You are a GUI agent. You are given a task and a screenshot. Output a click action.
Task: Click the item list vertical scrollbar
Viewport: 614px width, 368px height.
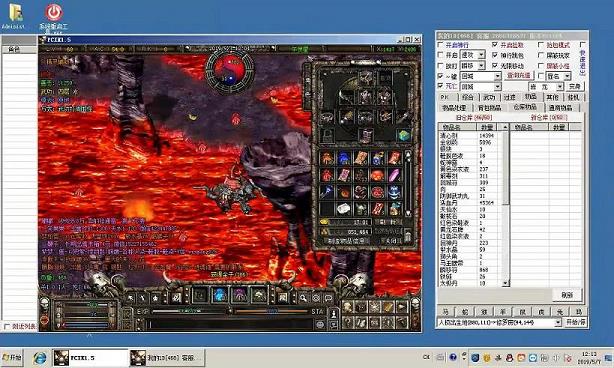click(x=506, y=206)
